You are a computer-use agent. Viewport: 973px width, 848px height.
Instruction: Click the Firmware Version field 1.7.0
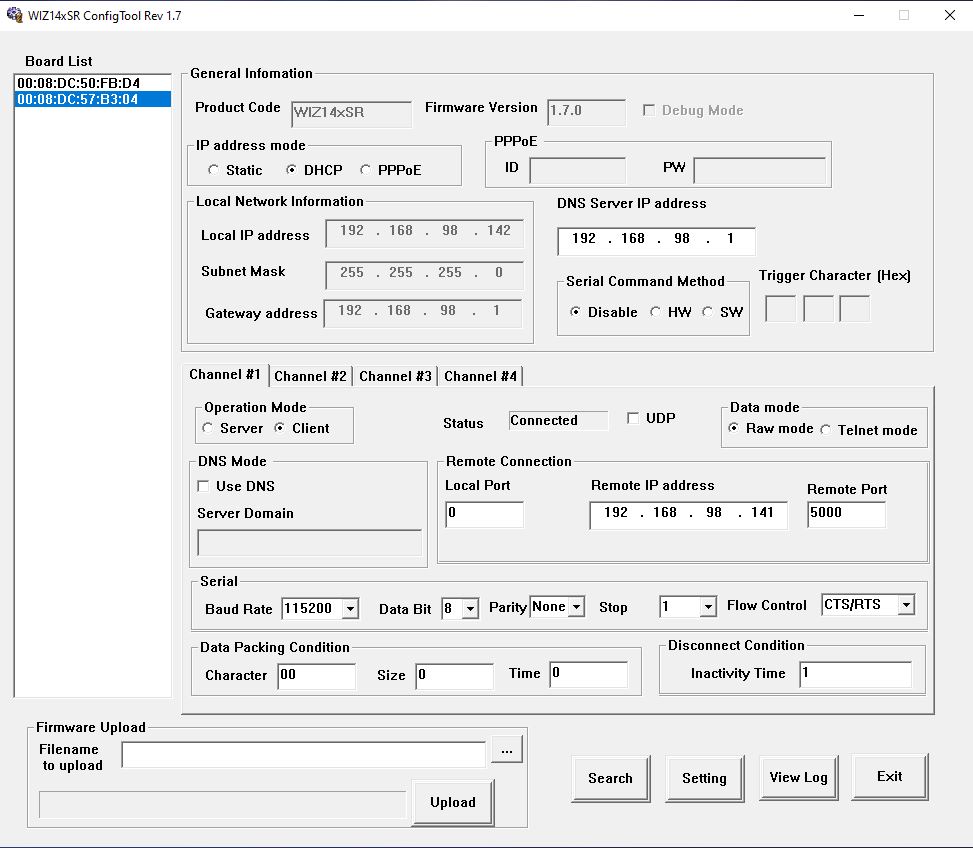[x=586, y=112]
